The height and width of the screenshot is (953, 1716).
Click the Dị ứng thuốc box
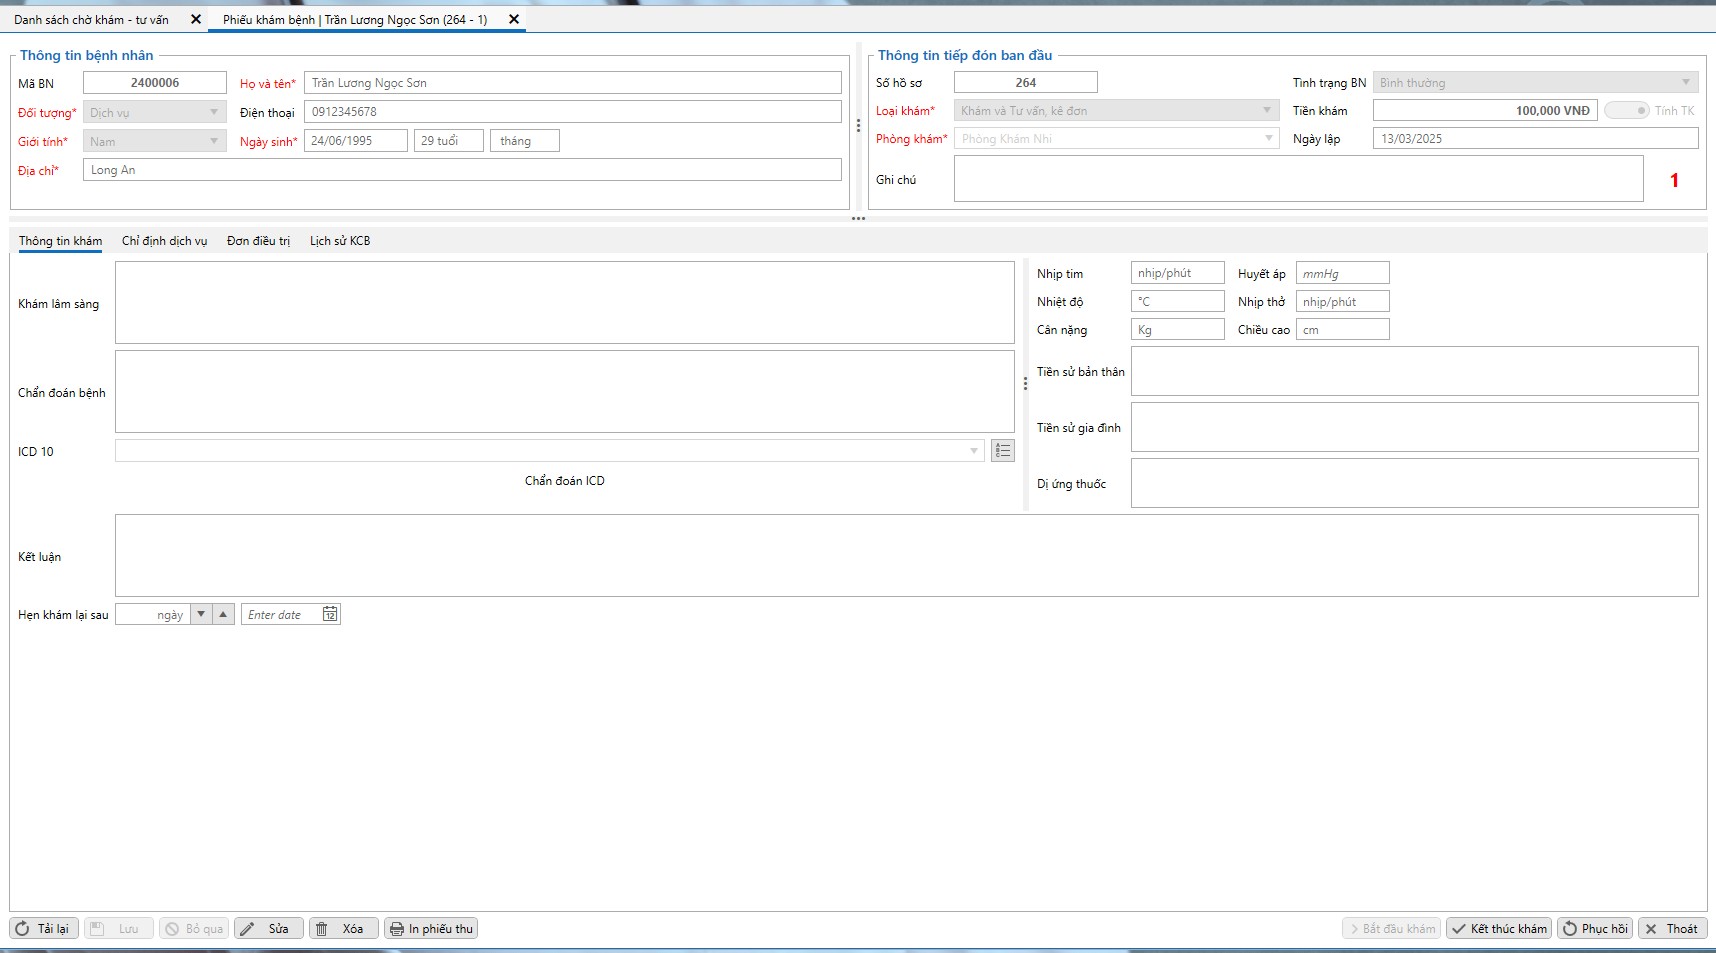point(1415,483)
